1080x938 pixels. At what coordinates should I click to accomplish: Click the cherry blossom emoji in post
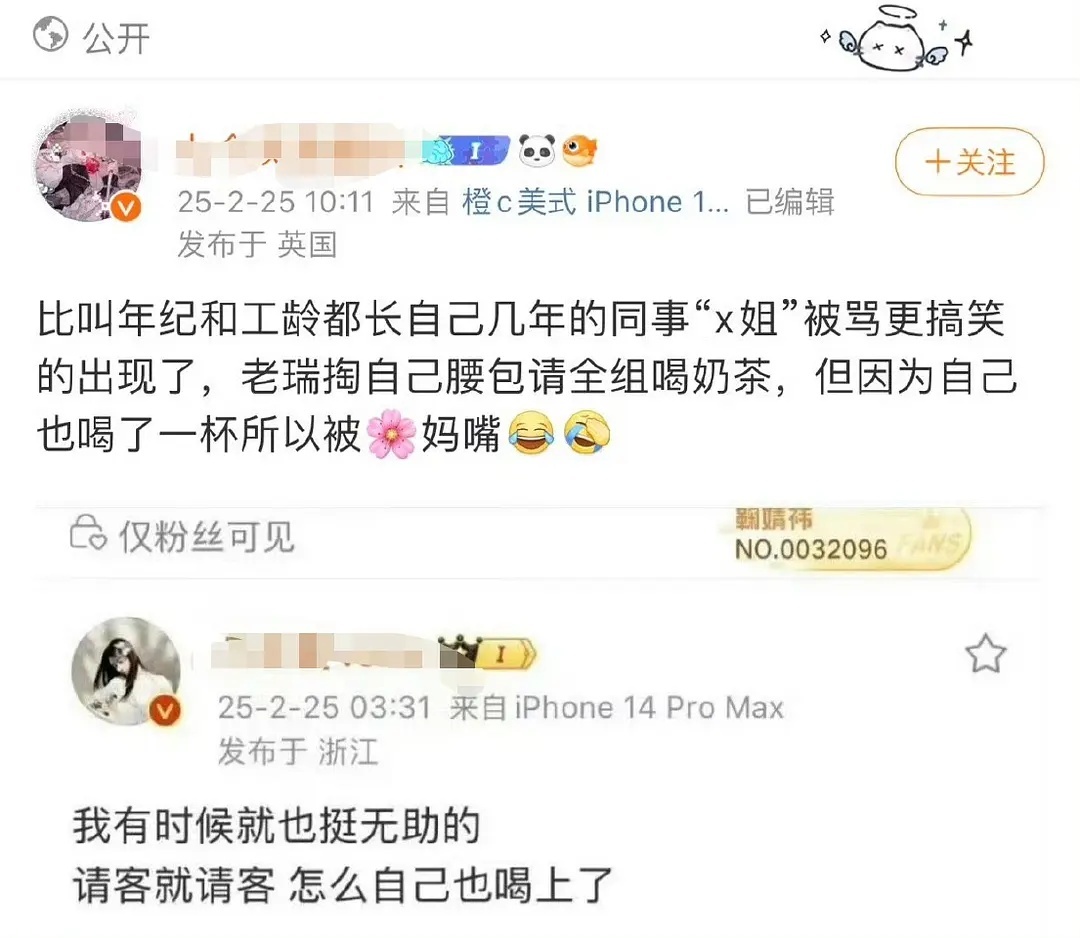coord(391,436)
